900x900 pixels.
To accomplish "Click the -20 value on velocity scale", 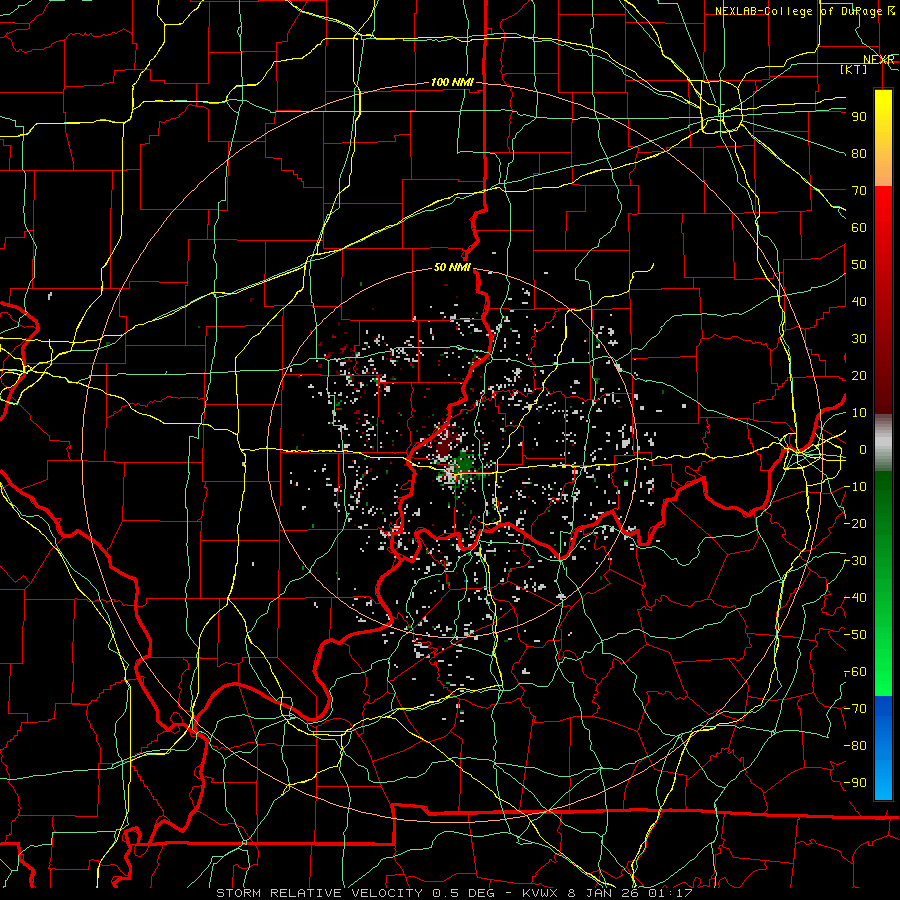I will coord(856,523).
